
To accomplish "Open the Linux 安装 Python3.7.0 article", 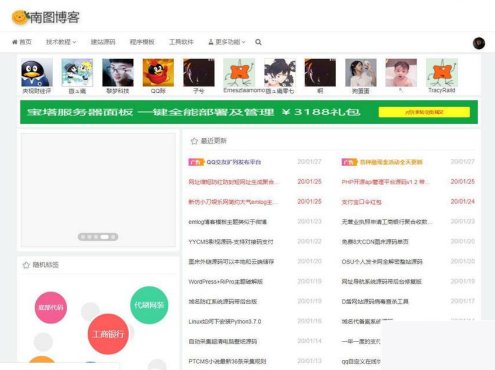I will pyautogui.click(x=225, y=321).
